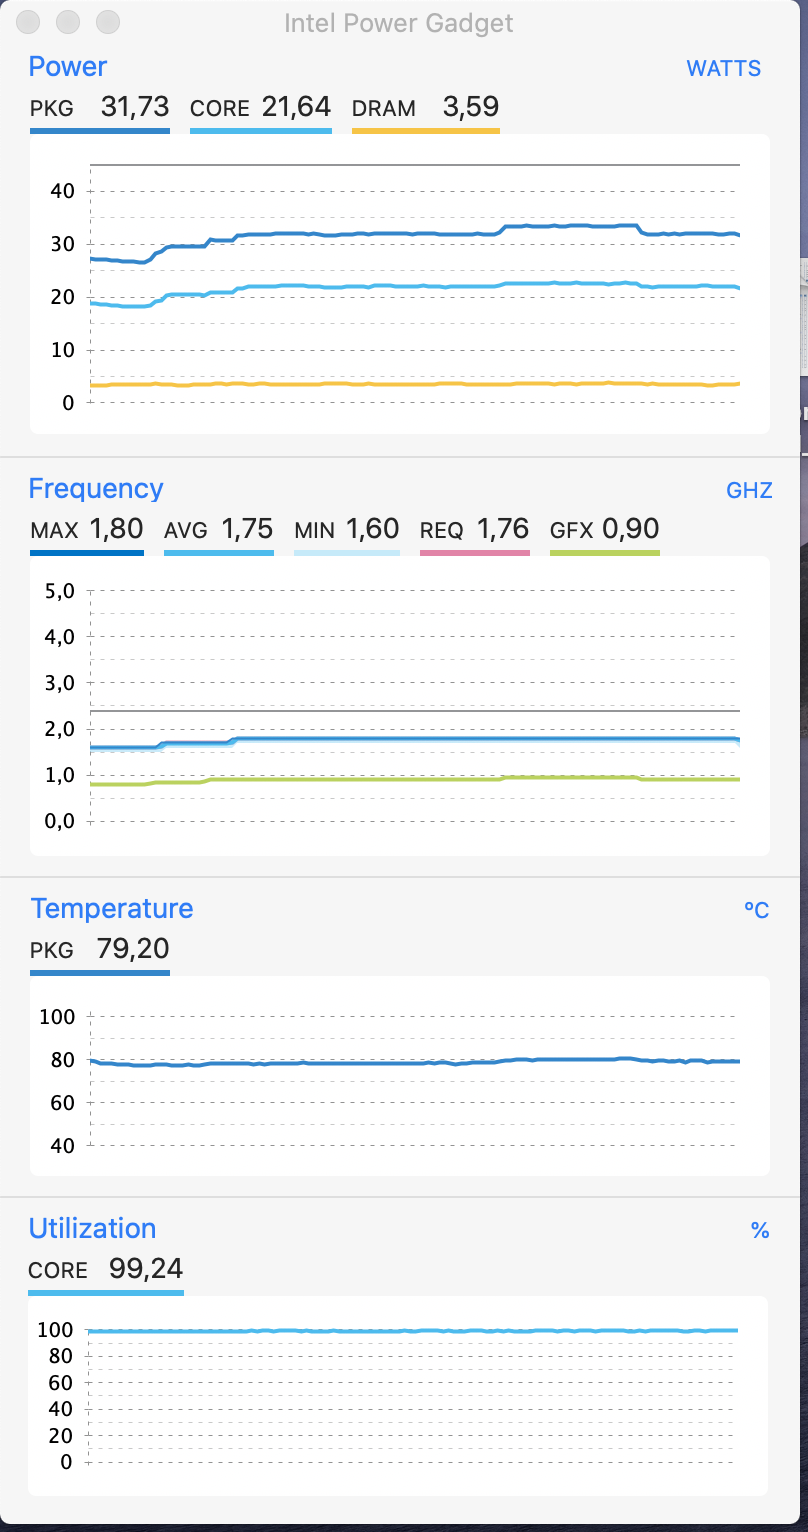808x1532 pixels.
Task: Select the MAX frequency legend label
Action: (54, 530)
